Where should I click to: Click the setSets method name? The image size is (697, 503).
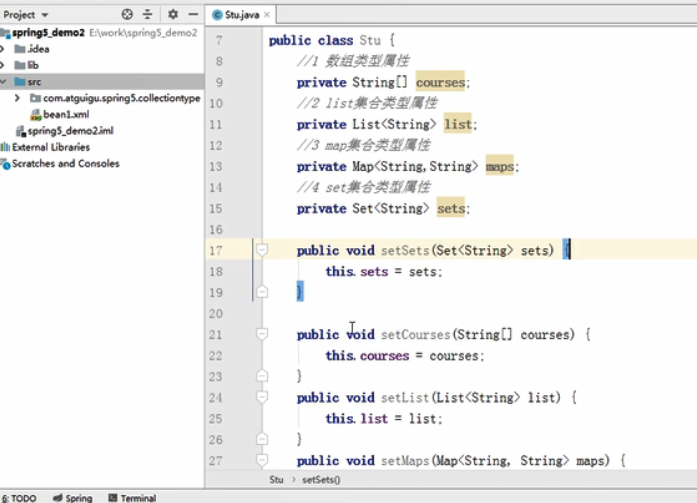(405, 251)
